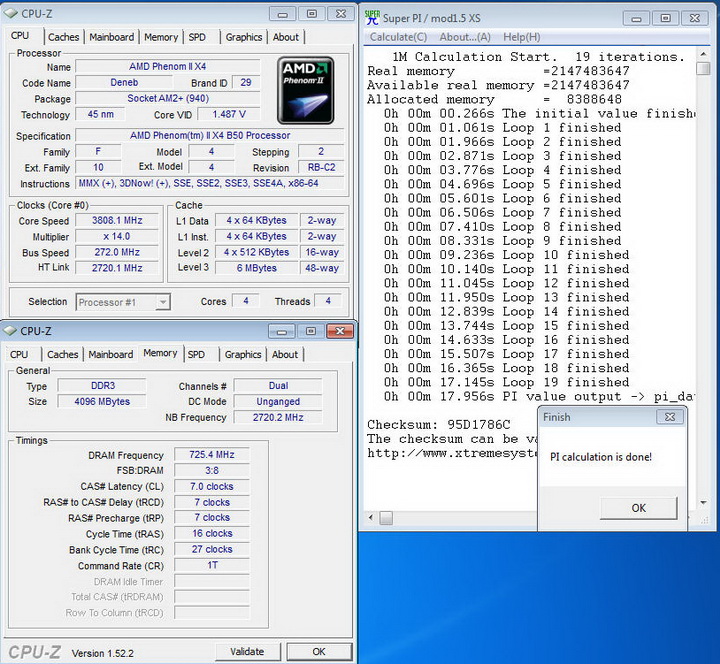Maximize the Super PI window
The width and height of the screenshot is (720, 664).
pos(665,18)
